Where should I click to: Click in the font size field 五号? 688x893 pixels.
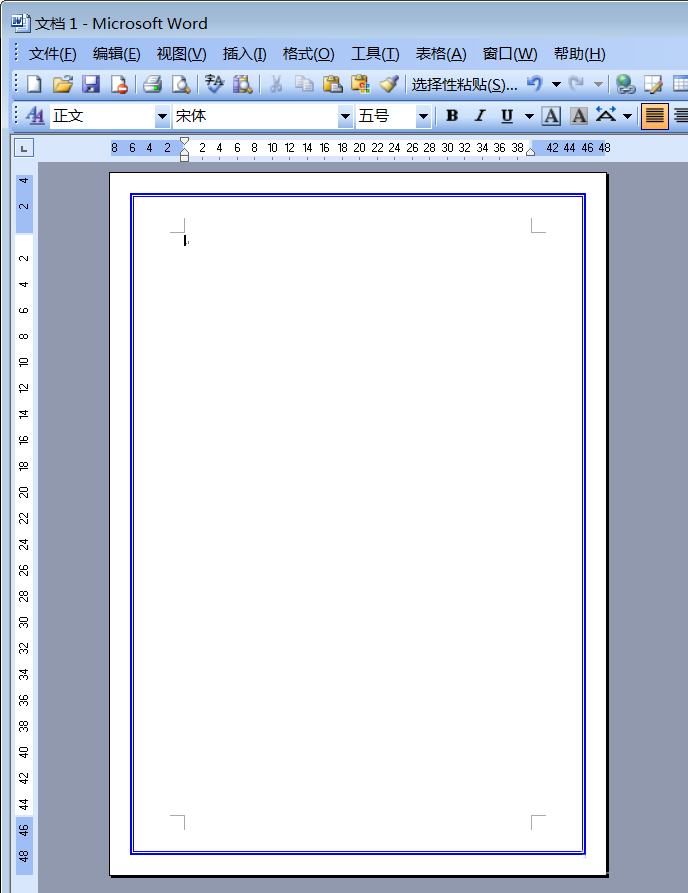386,117
